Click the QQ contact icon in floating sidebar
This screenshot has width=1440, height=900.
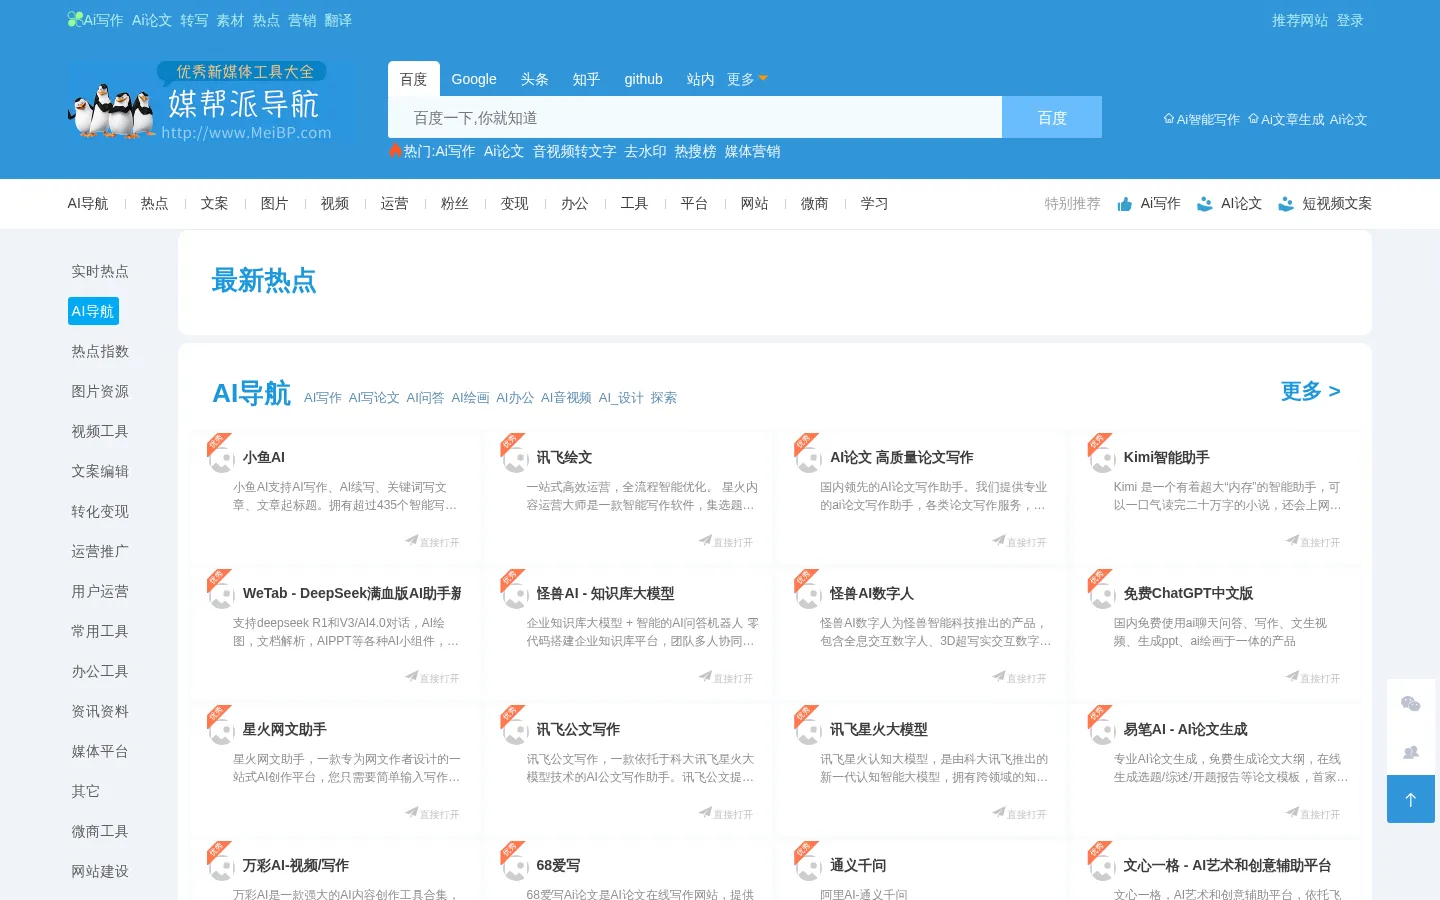pyautogui.click(x=1411, y=752)
